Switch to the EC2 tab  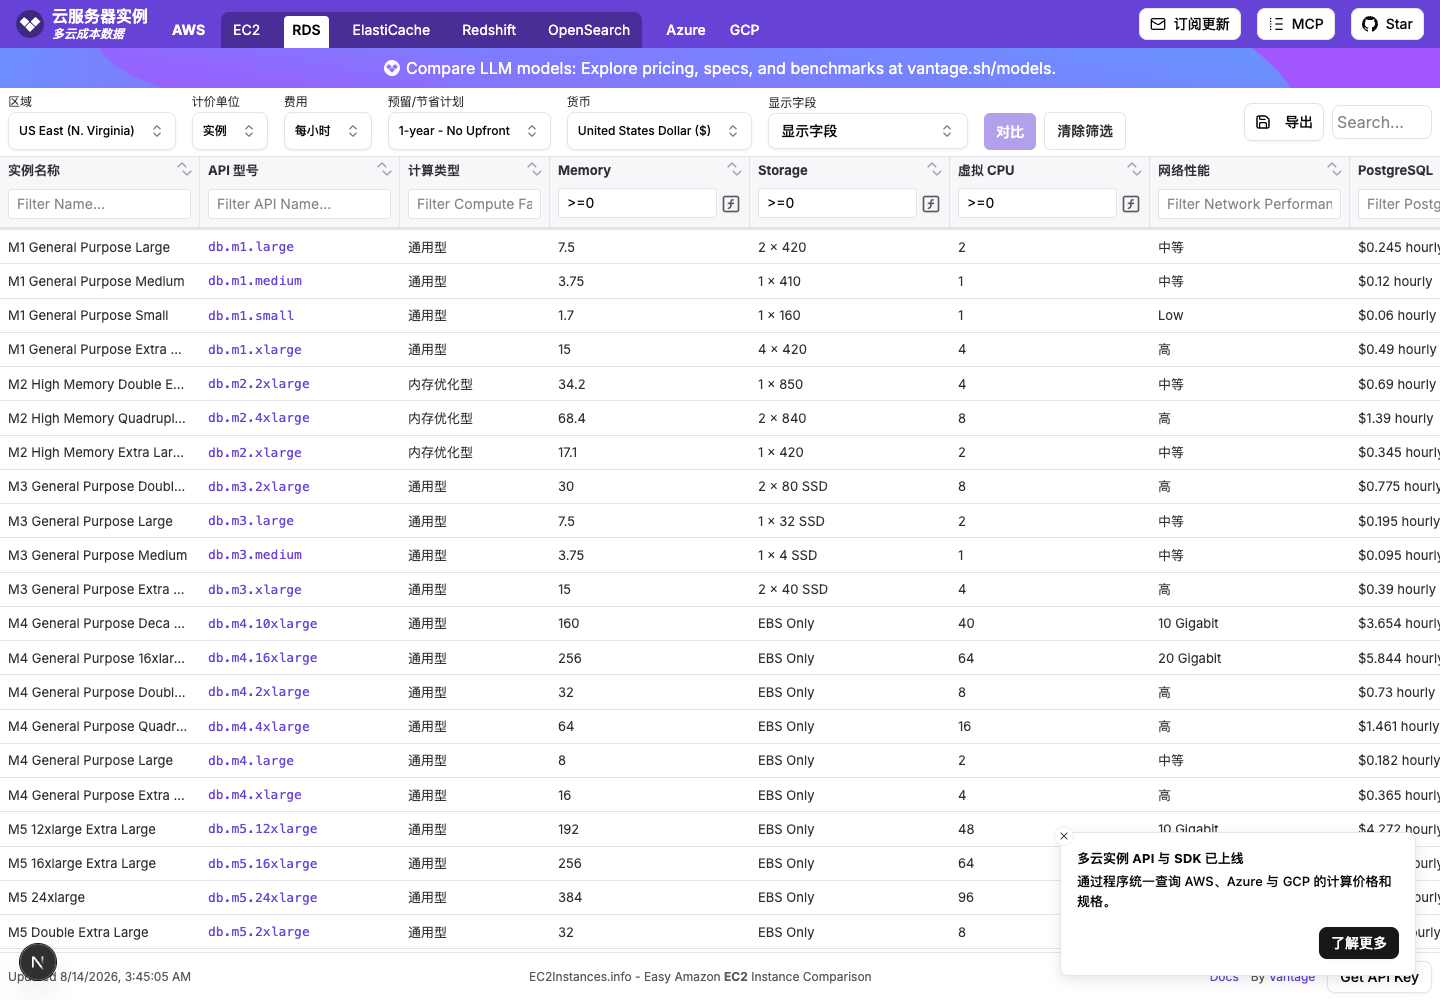tap(247, 30)
